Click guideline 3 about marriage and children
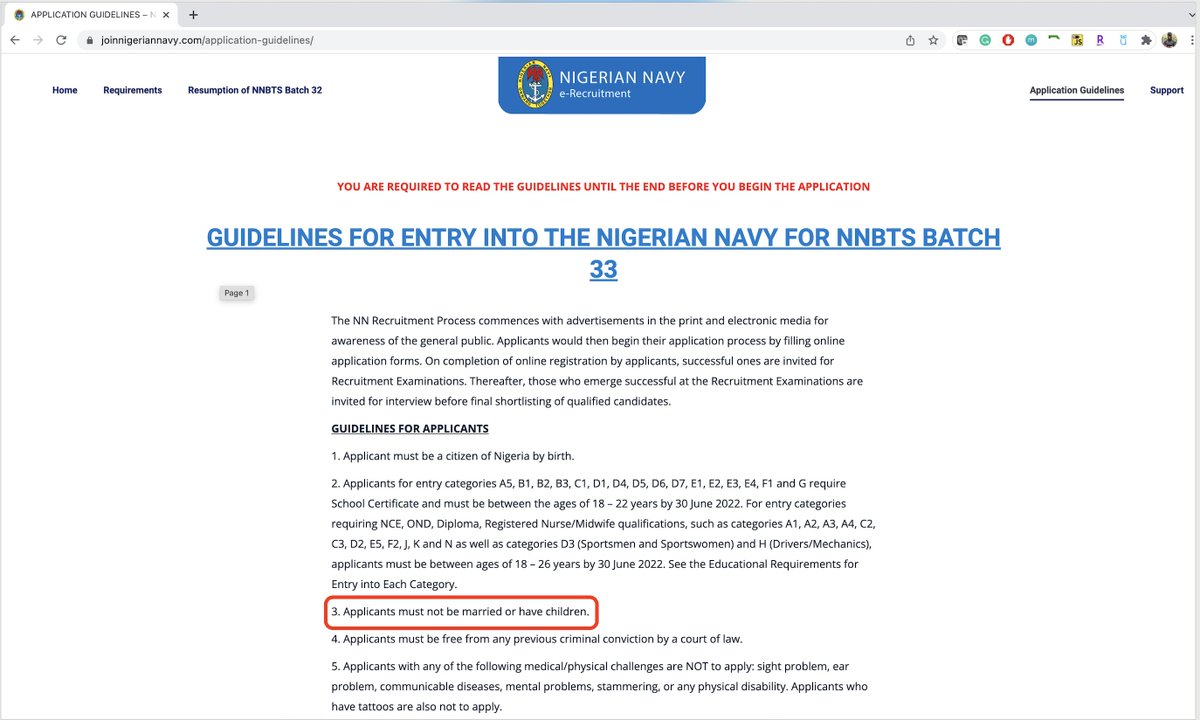 pos(461,611)
